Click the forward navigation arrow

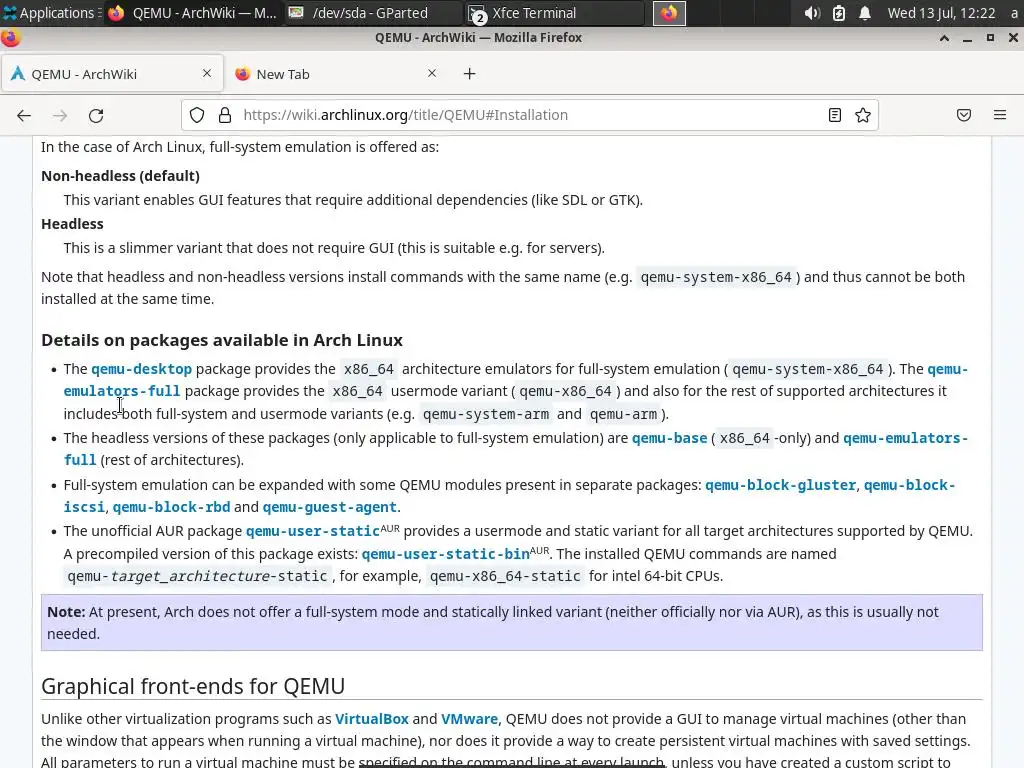(60, 116)
